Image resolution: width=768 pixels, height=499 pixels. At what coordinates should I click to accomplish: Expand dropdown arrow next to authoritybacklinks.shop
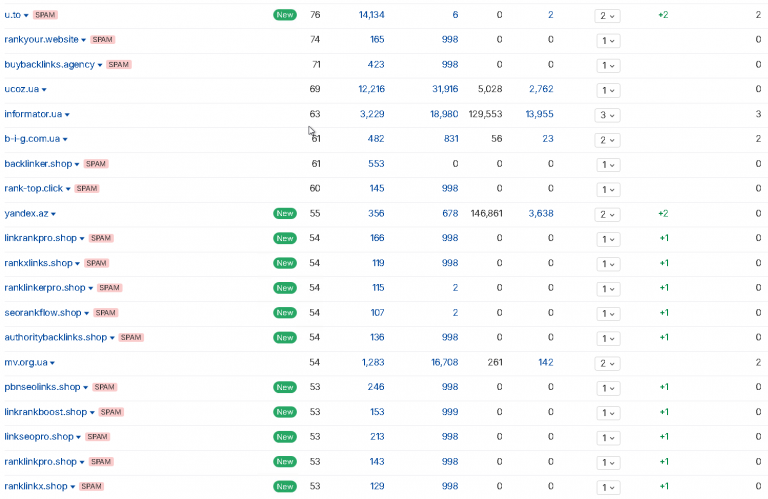tap(112, 338)
